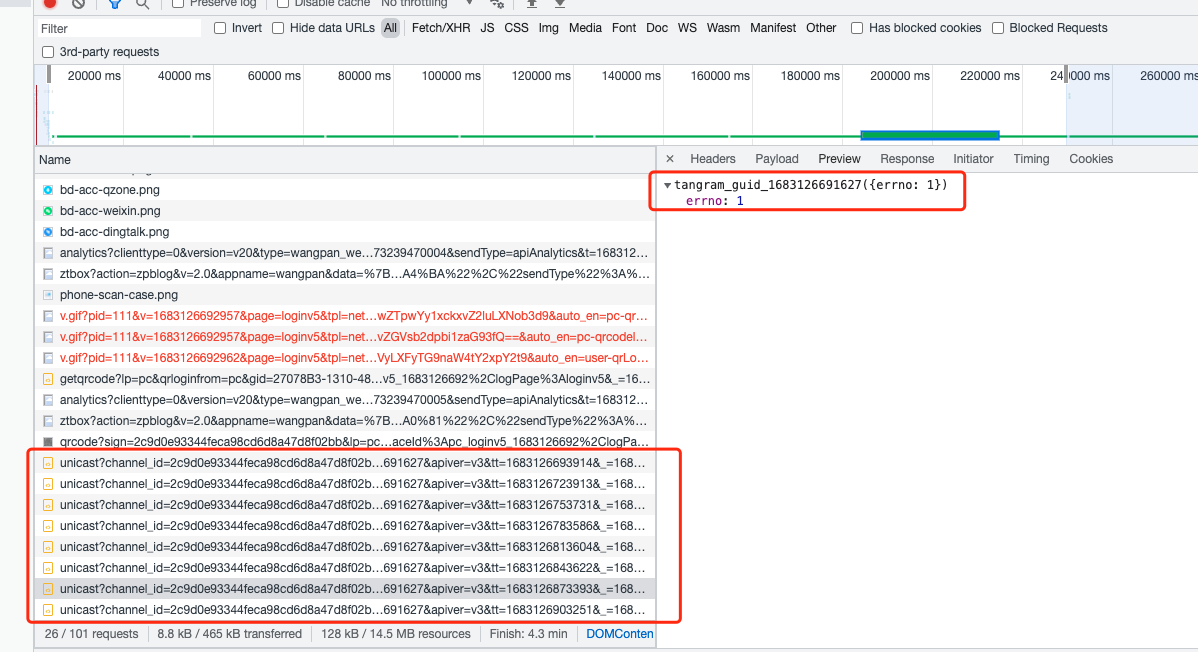Viewport: 1198px width, 652px height.
Task: Click the clear network log icon
Action: click(x=78, y=4)
